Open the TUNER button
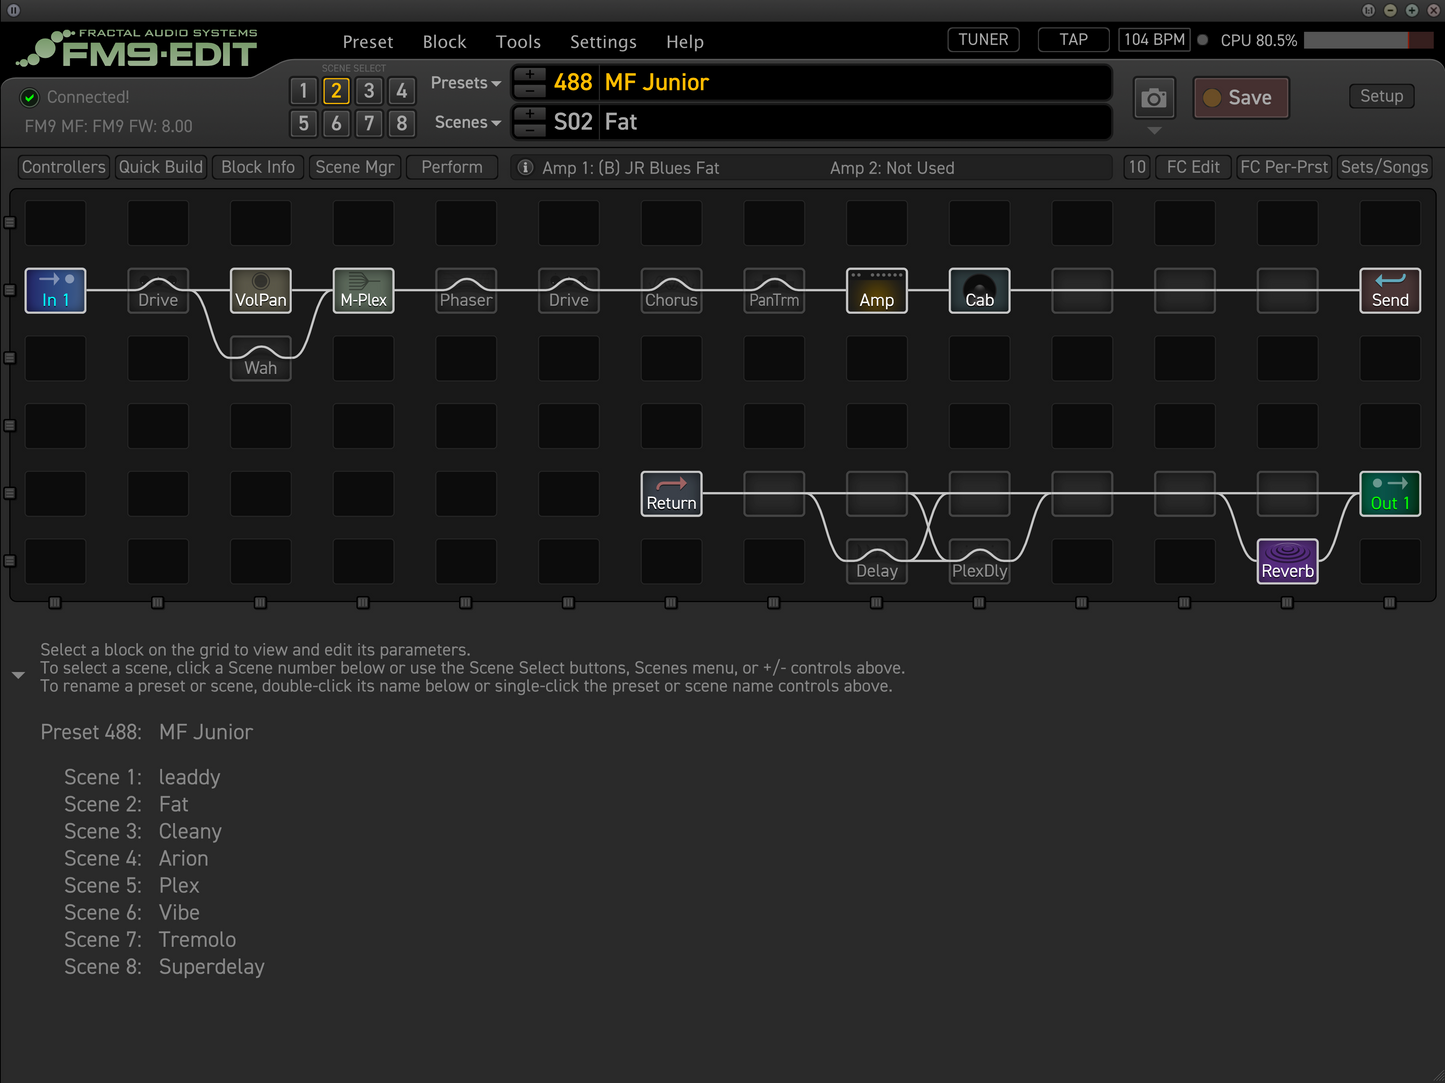Viewport: 1445px width, 1083px height. coord(983,40)
